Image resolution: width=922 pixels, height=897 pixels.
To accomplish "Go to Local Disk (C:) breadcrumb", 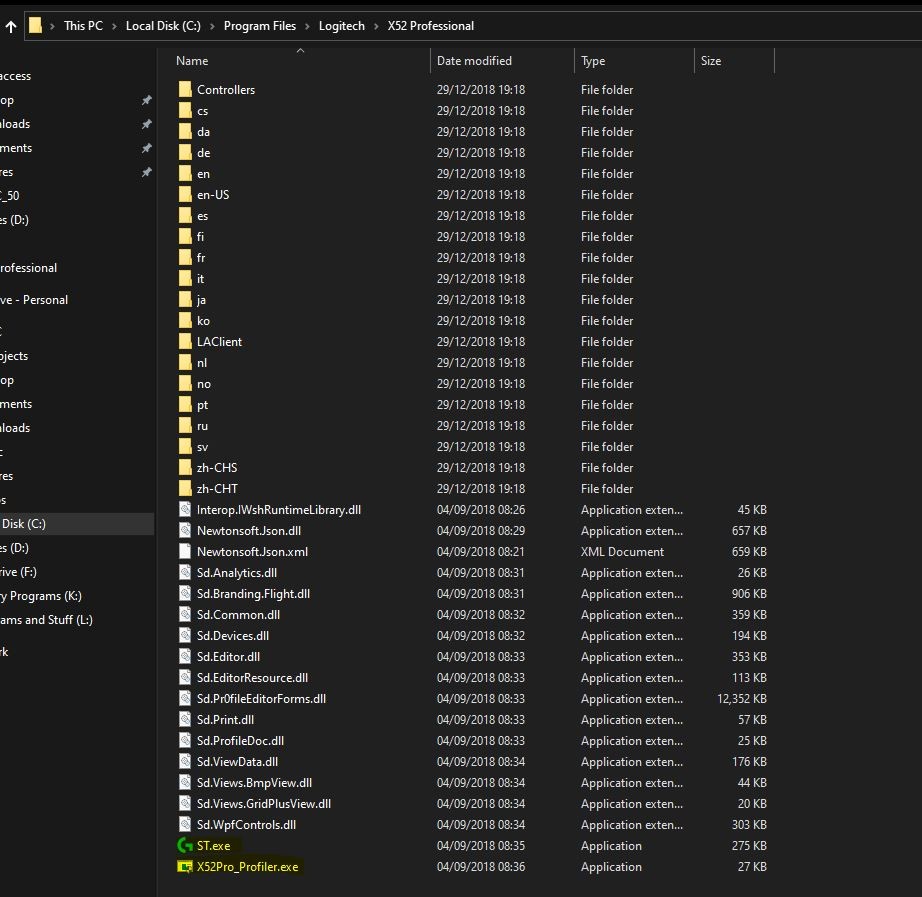I will point(163,26).
